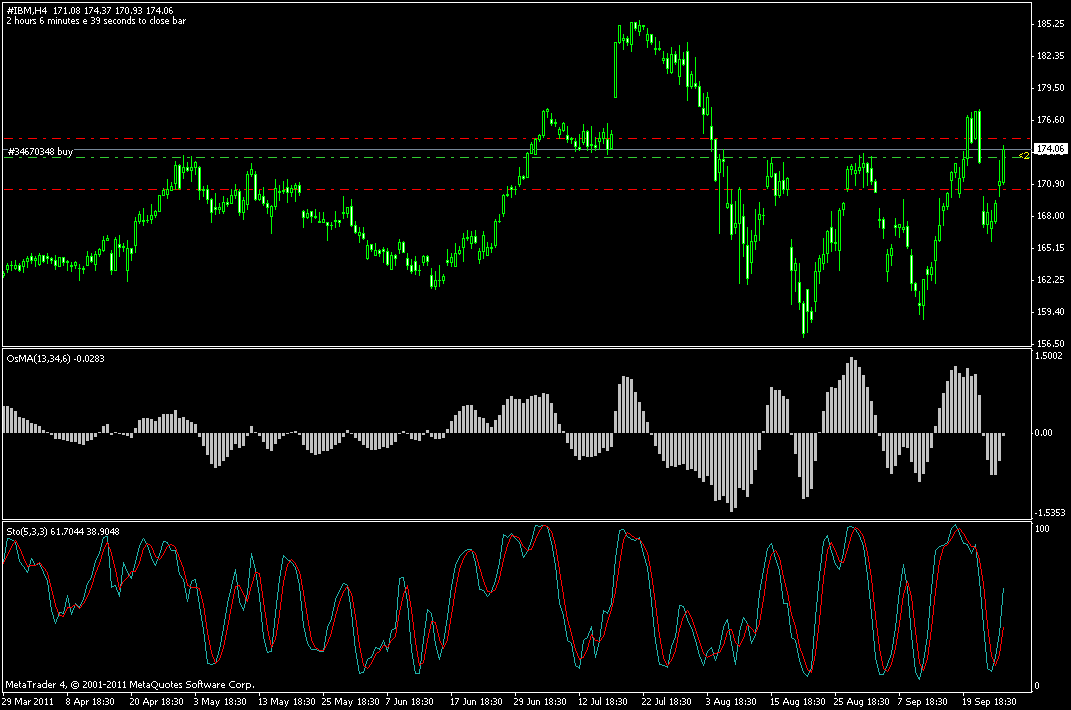
Task: Click the 1.5002 OsMA scale maximum
Action: [1049, 356]
